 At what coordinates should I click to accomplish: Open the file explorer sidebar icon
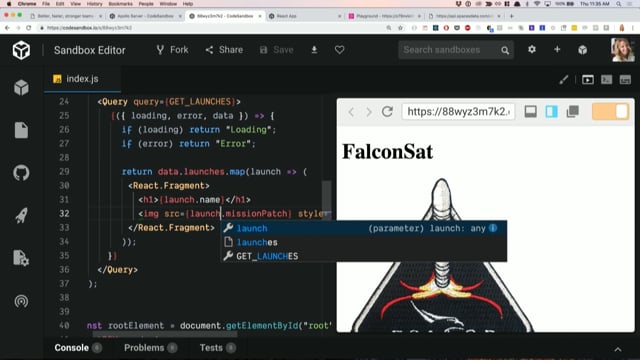pyautogui.click(x=21, y=130)
